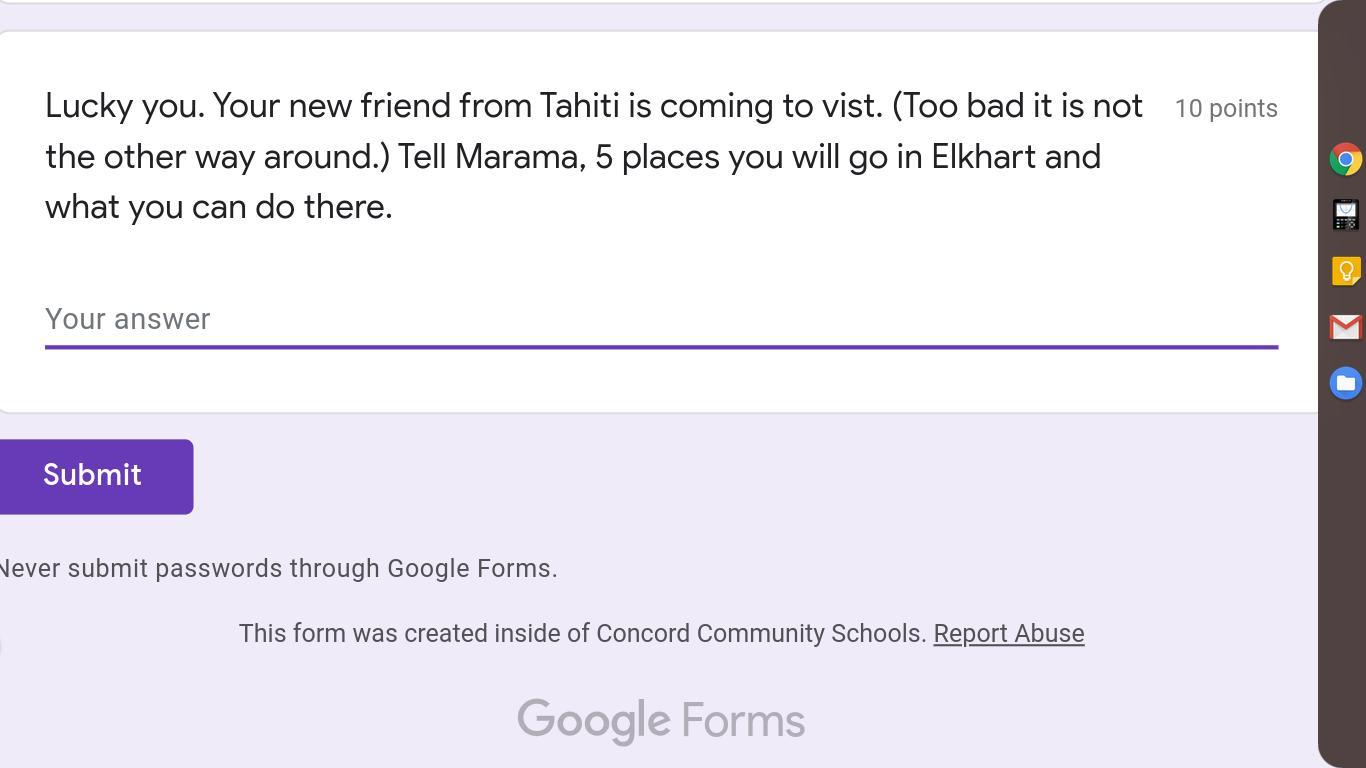Open the Google Keep lightbulb icon

[1345, 271]
